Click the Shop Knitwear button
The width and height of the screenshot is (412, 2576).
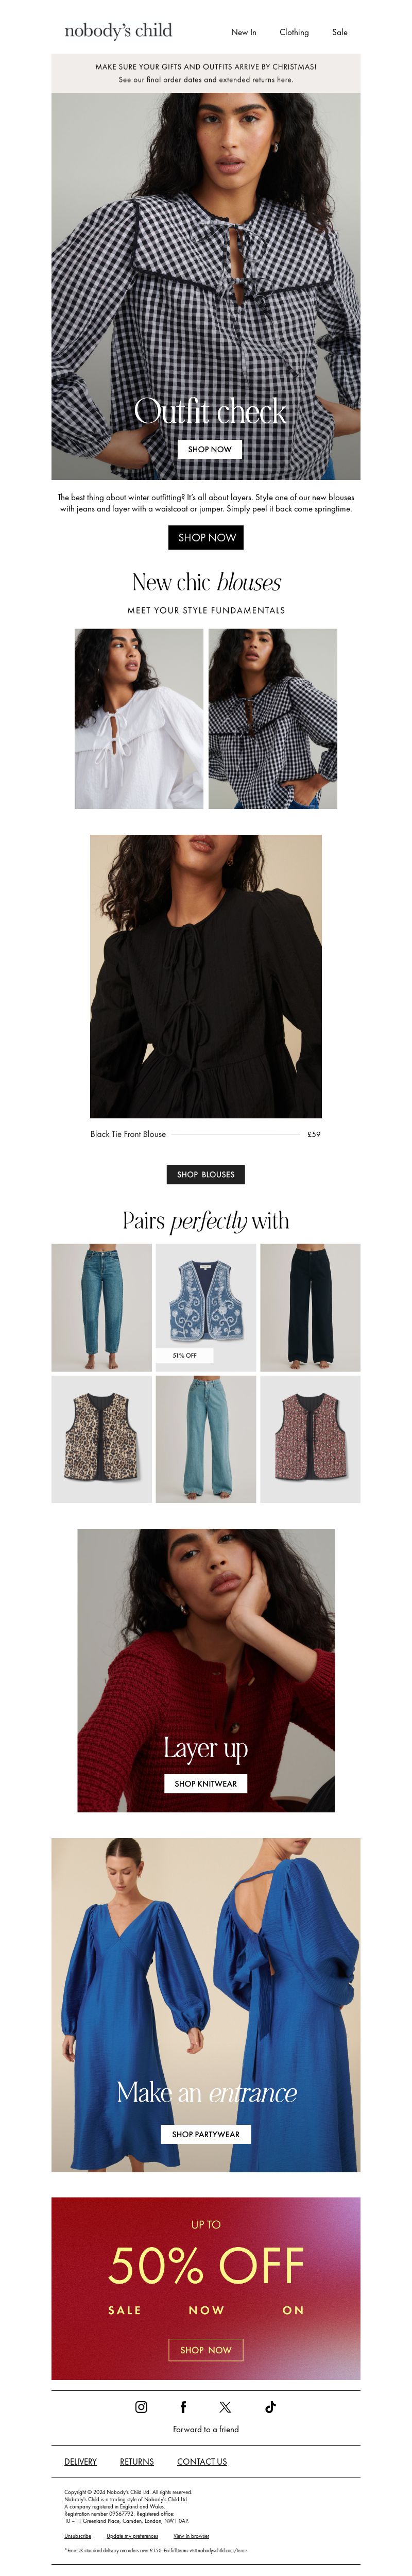click(x=206, y=1783)
